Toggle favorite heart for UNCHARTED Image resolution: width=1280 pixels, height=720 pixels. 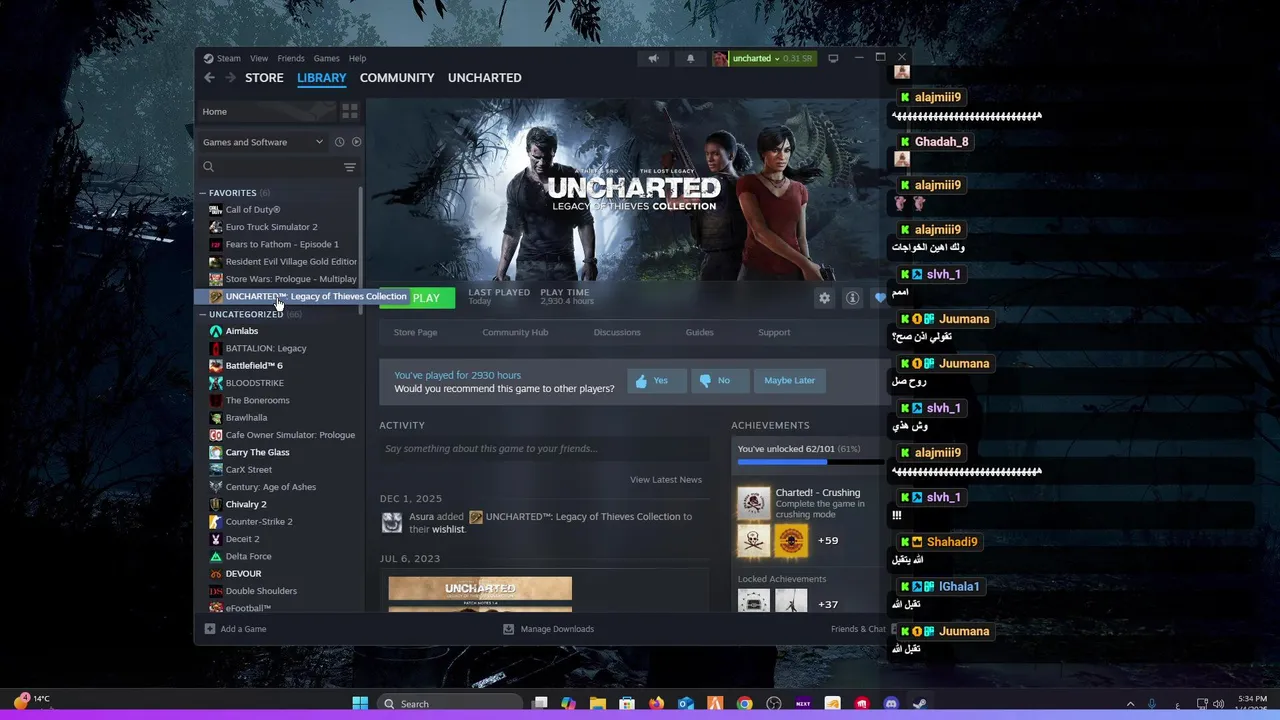pyautogui.click(x=880, y=298)
